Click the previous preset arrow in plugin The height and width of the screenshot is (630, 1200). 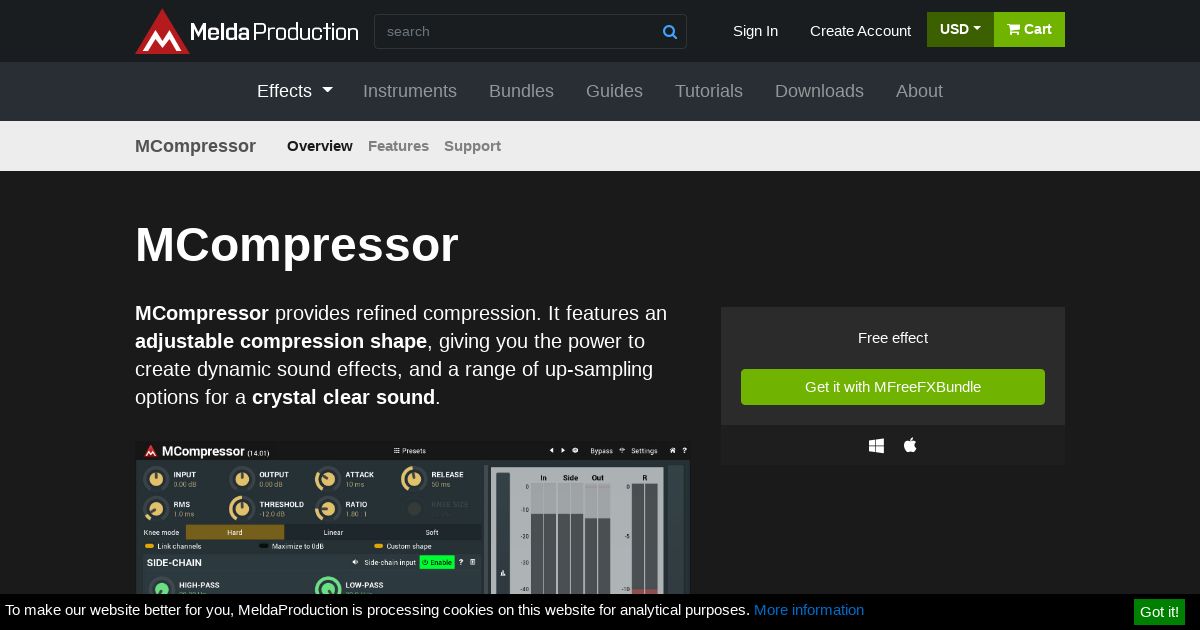pos(551,451)
